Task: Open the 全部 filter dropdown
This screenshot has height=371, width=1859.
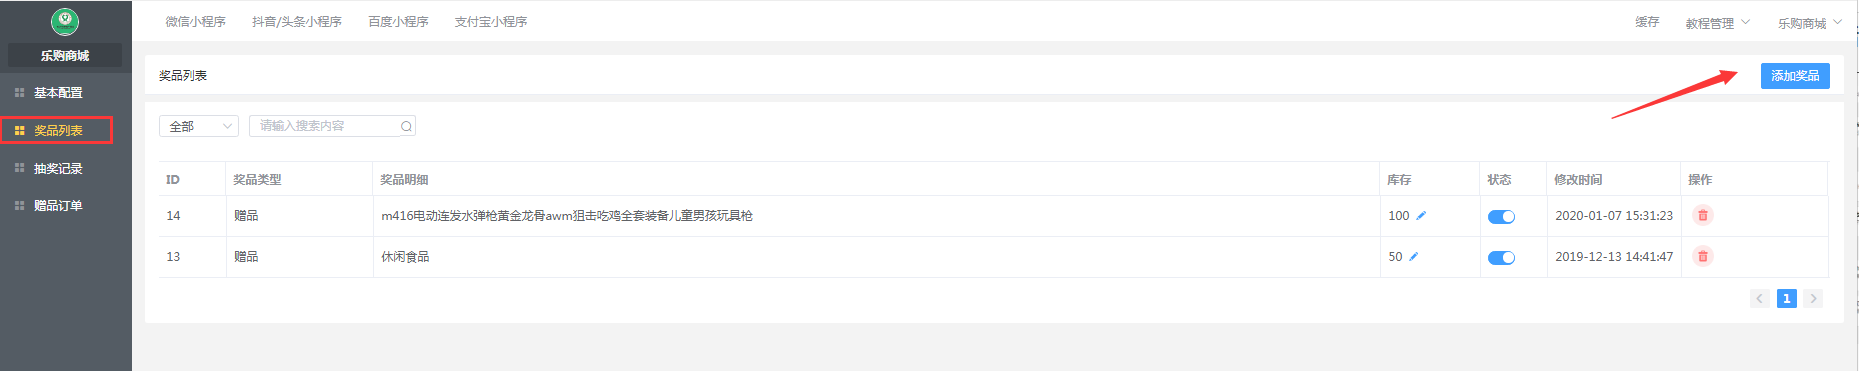Action: pyautogui.click(x=199, y=126)
